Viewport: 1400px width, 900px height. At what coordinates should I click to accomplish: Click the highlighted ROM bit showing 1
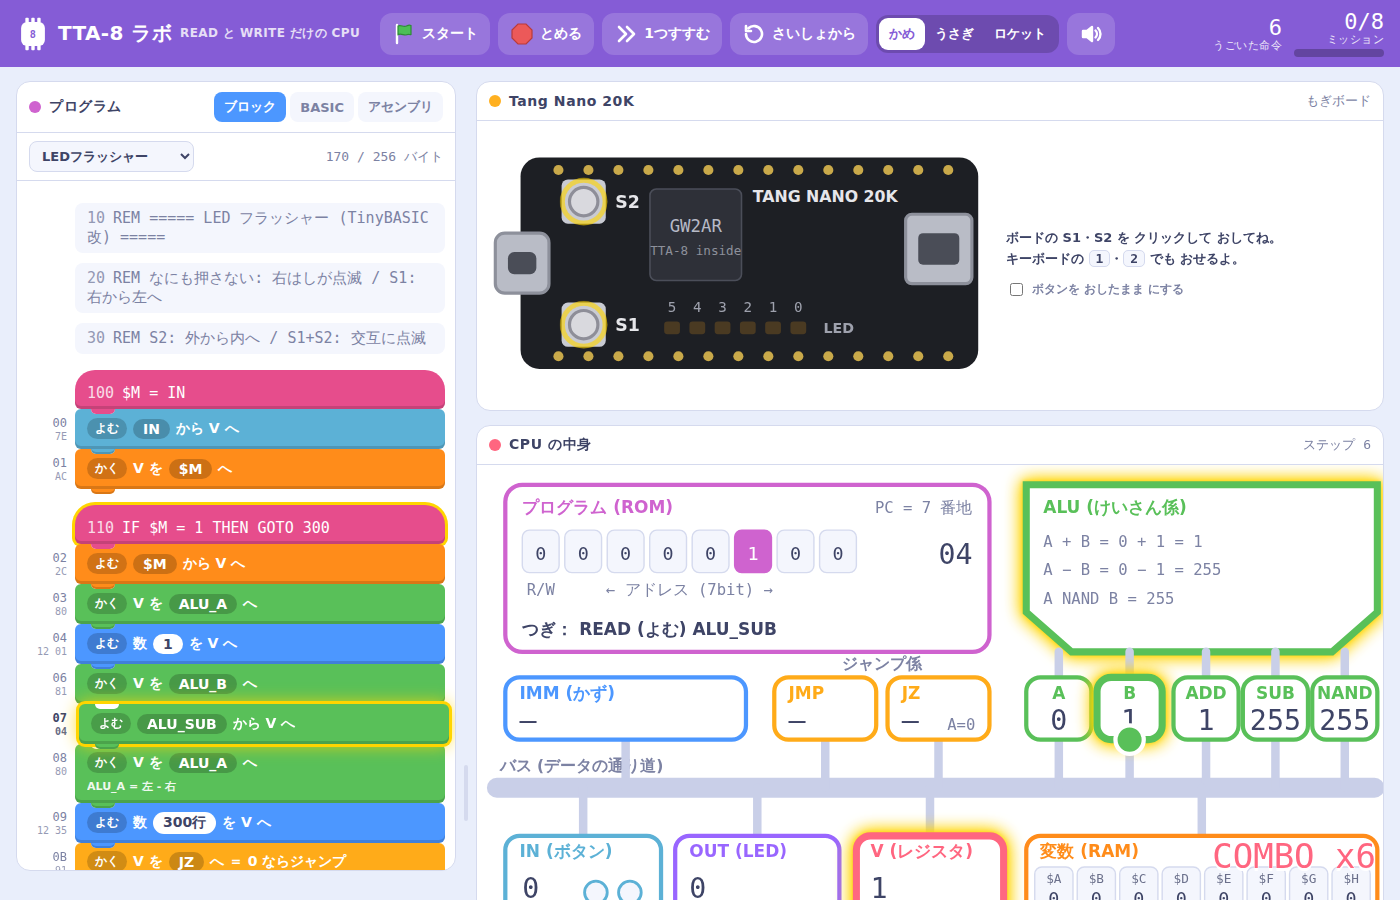[753, 552]
